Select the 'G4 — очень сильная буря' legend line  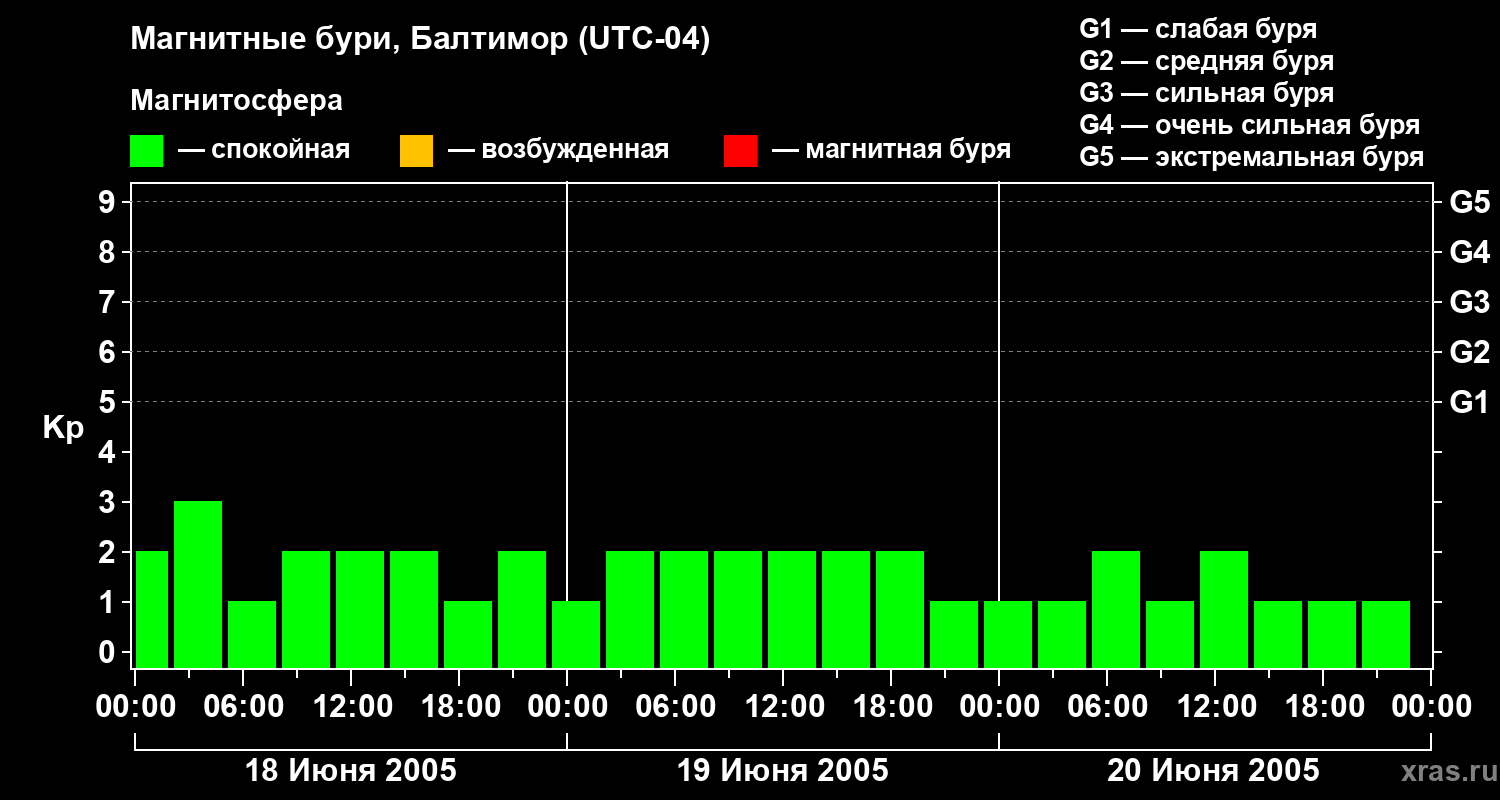[1249, 125]
